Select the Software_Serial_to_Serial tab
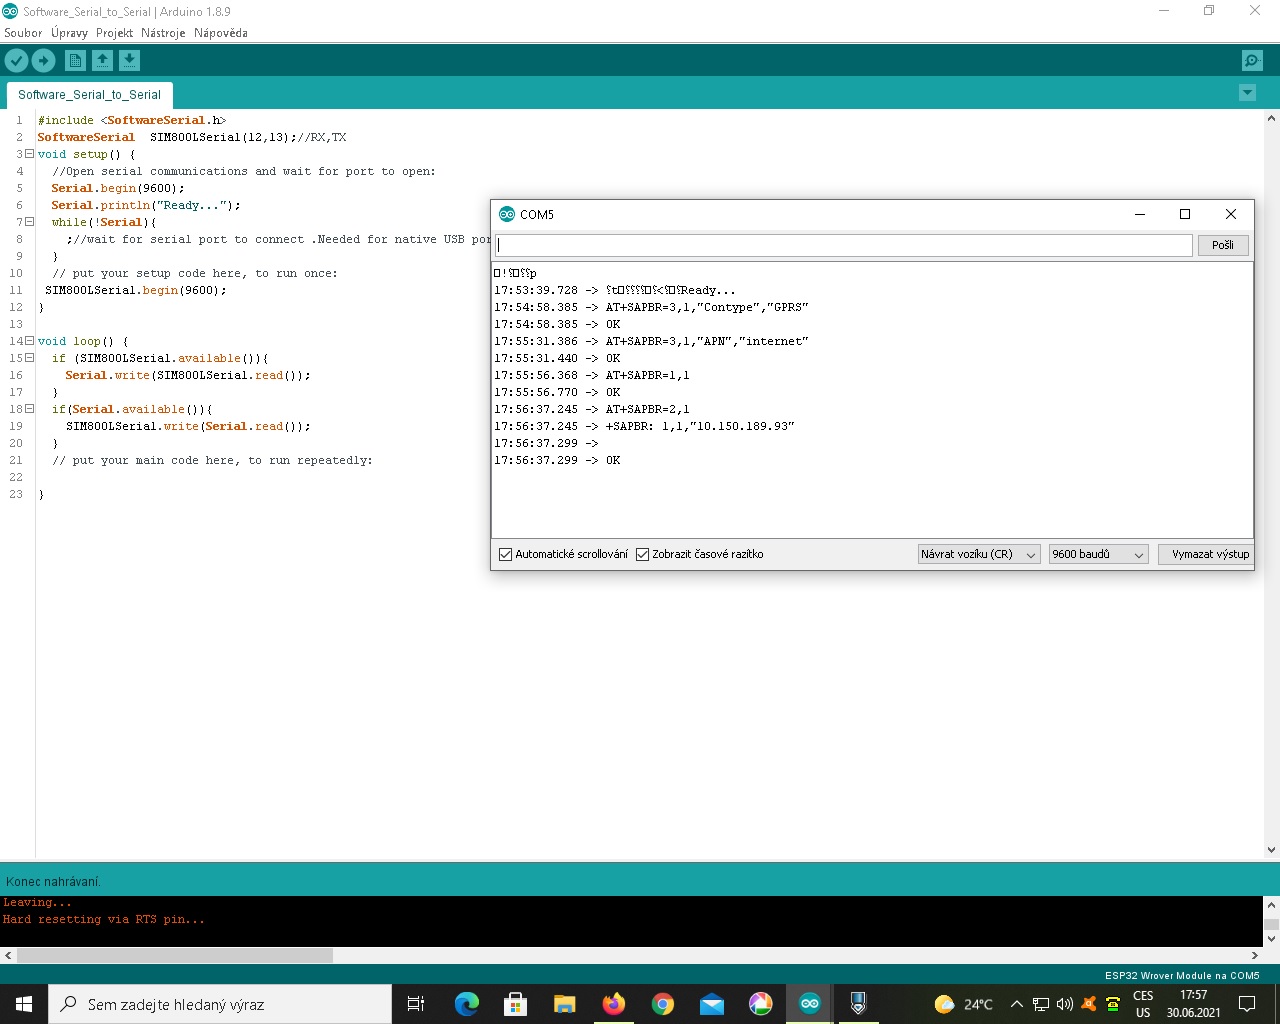 pyautogui.click(x=89, y=95)
